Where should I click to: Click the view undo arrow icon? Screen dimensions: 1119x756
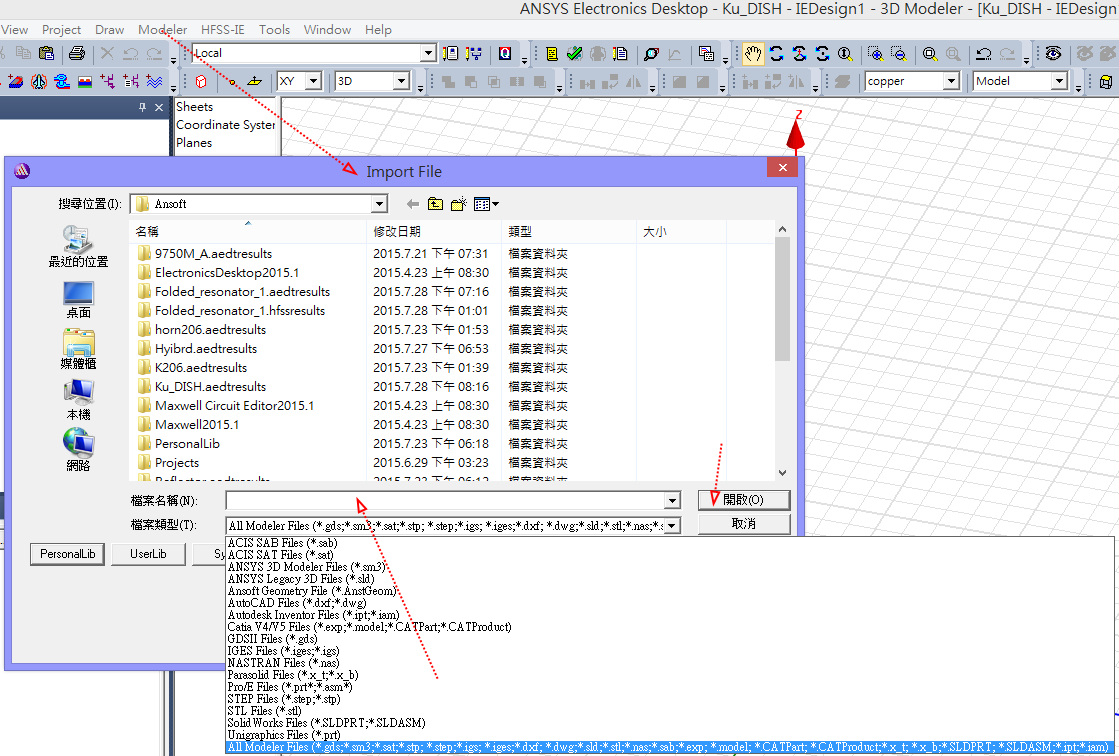point(983,54)
